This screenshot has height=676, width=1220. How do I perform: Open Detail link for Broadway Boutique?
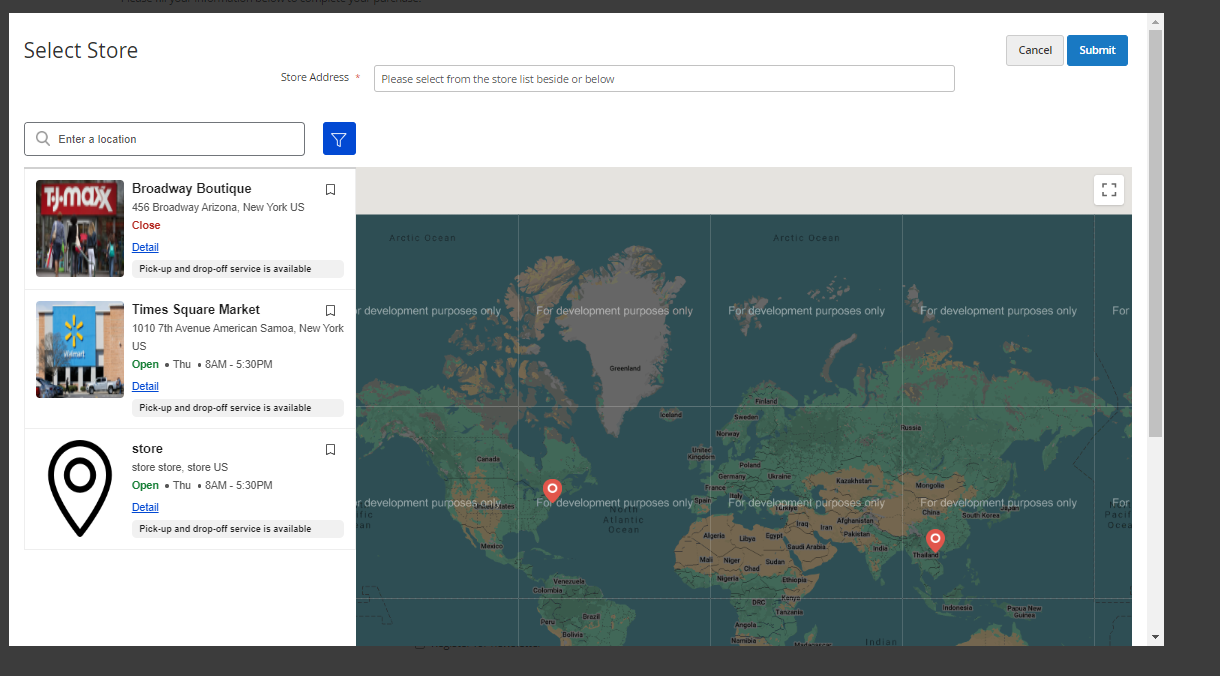145,247
